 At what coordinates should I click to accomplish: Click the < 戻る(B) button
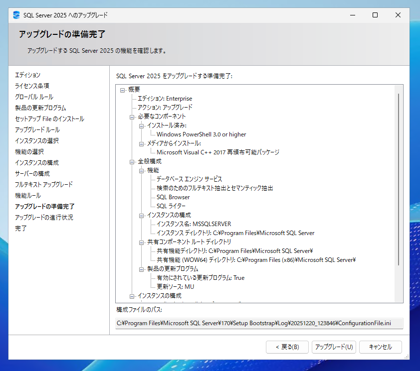pos(287,347)
